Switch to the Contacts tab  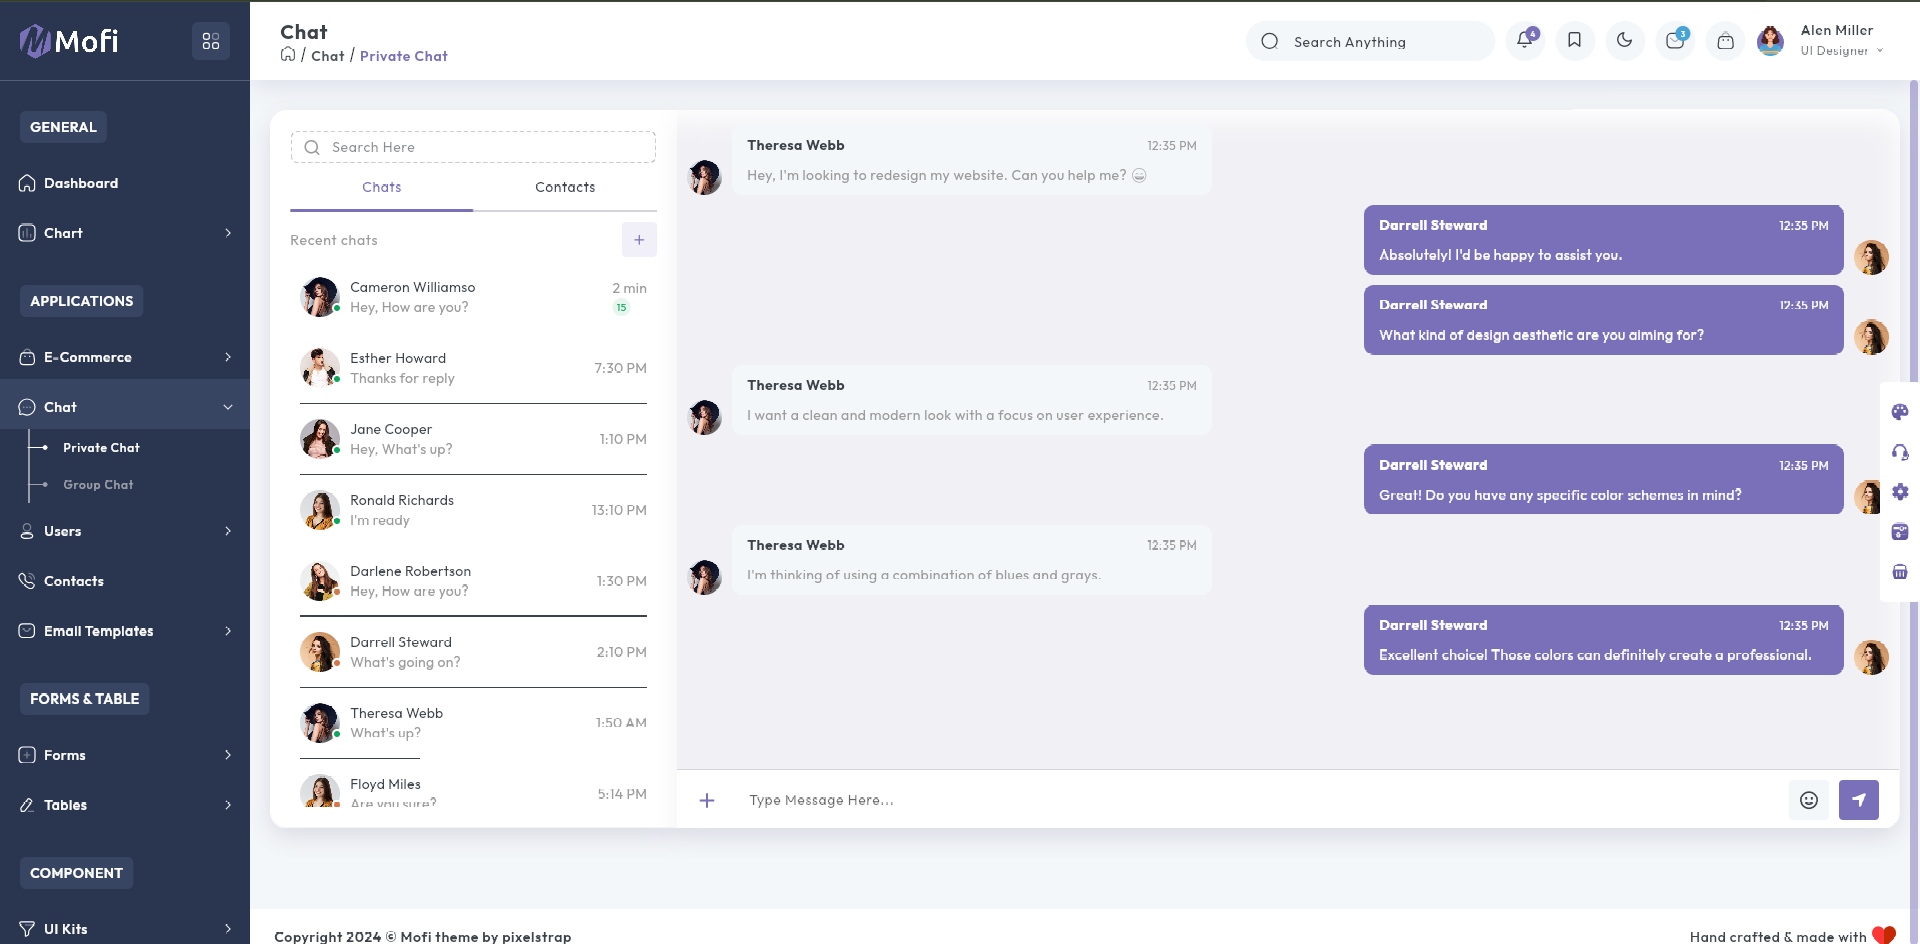pos(565,187)
